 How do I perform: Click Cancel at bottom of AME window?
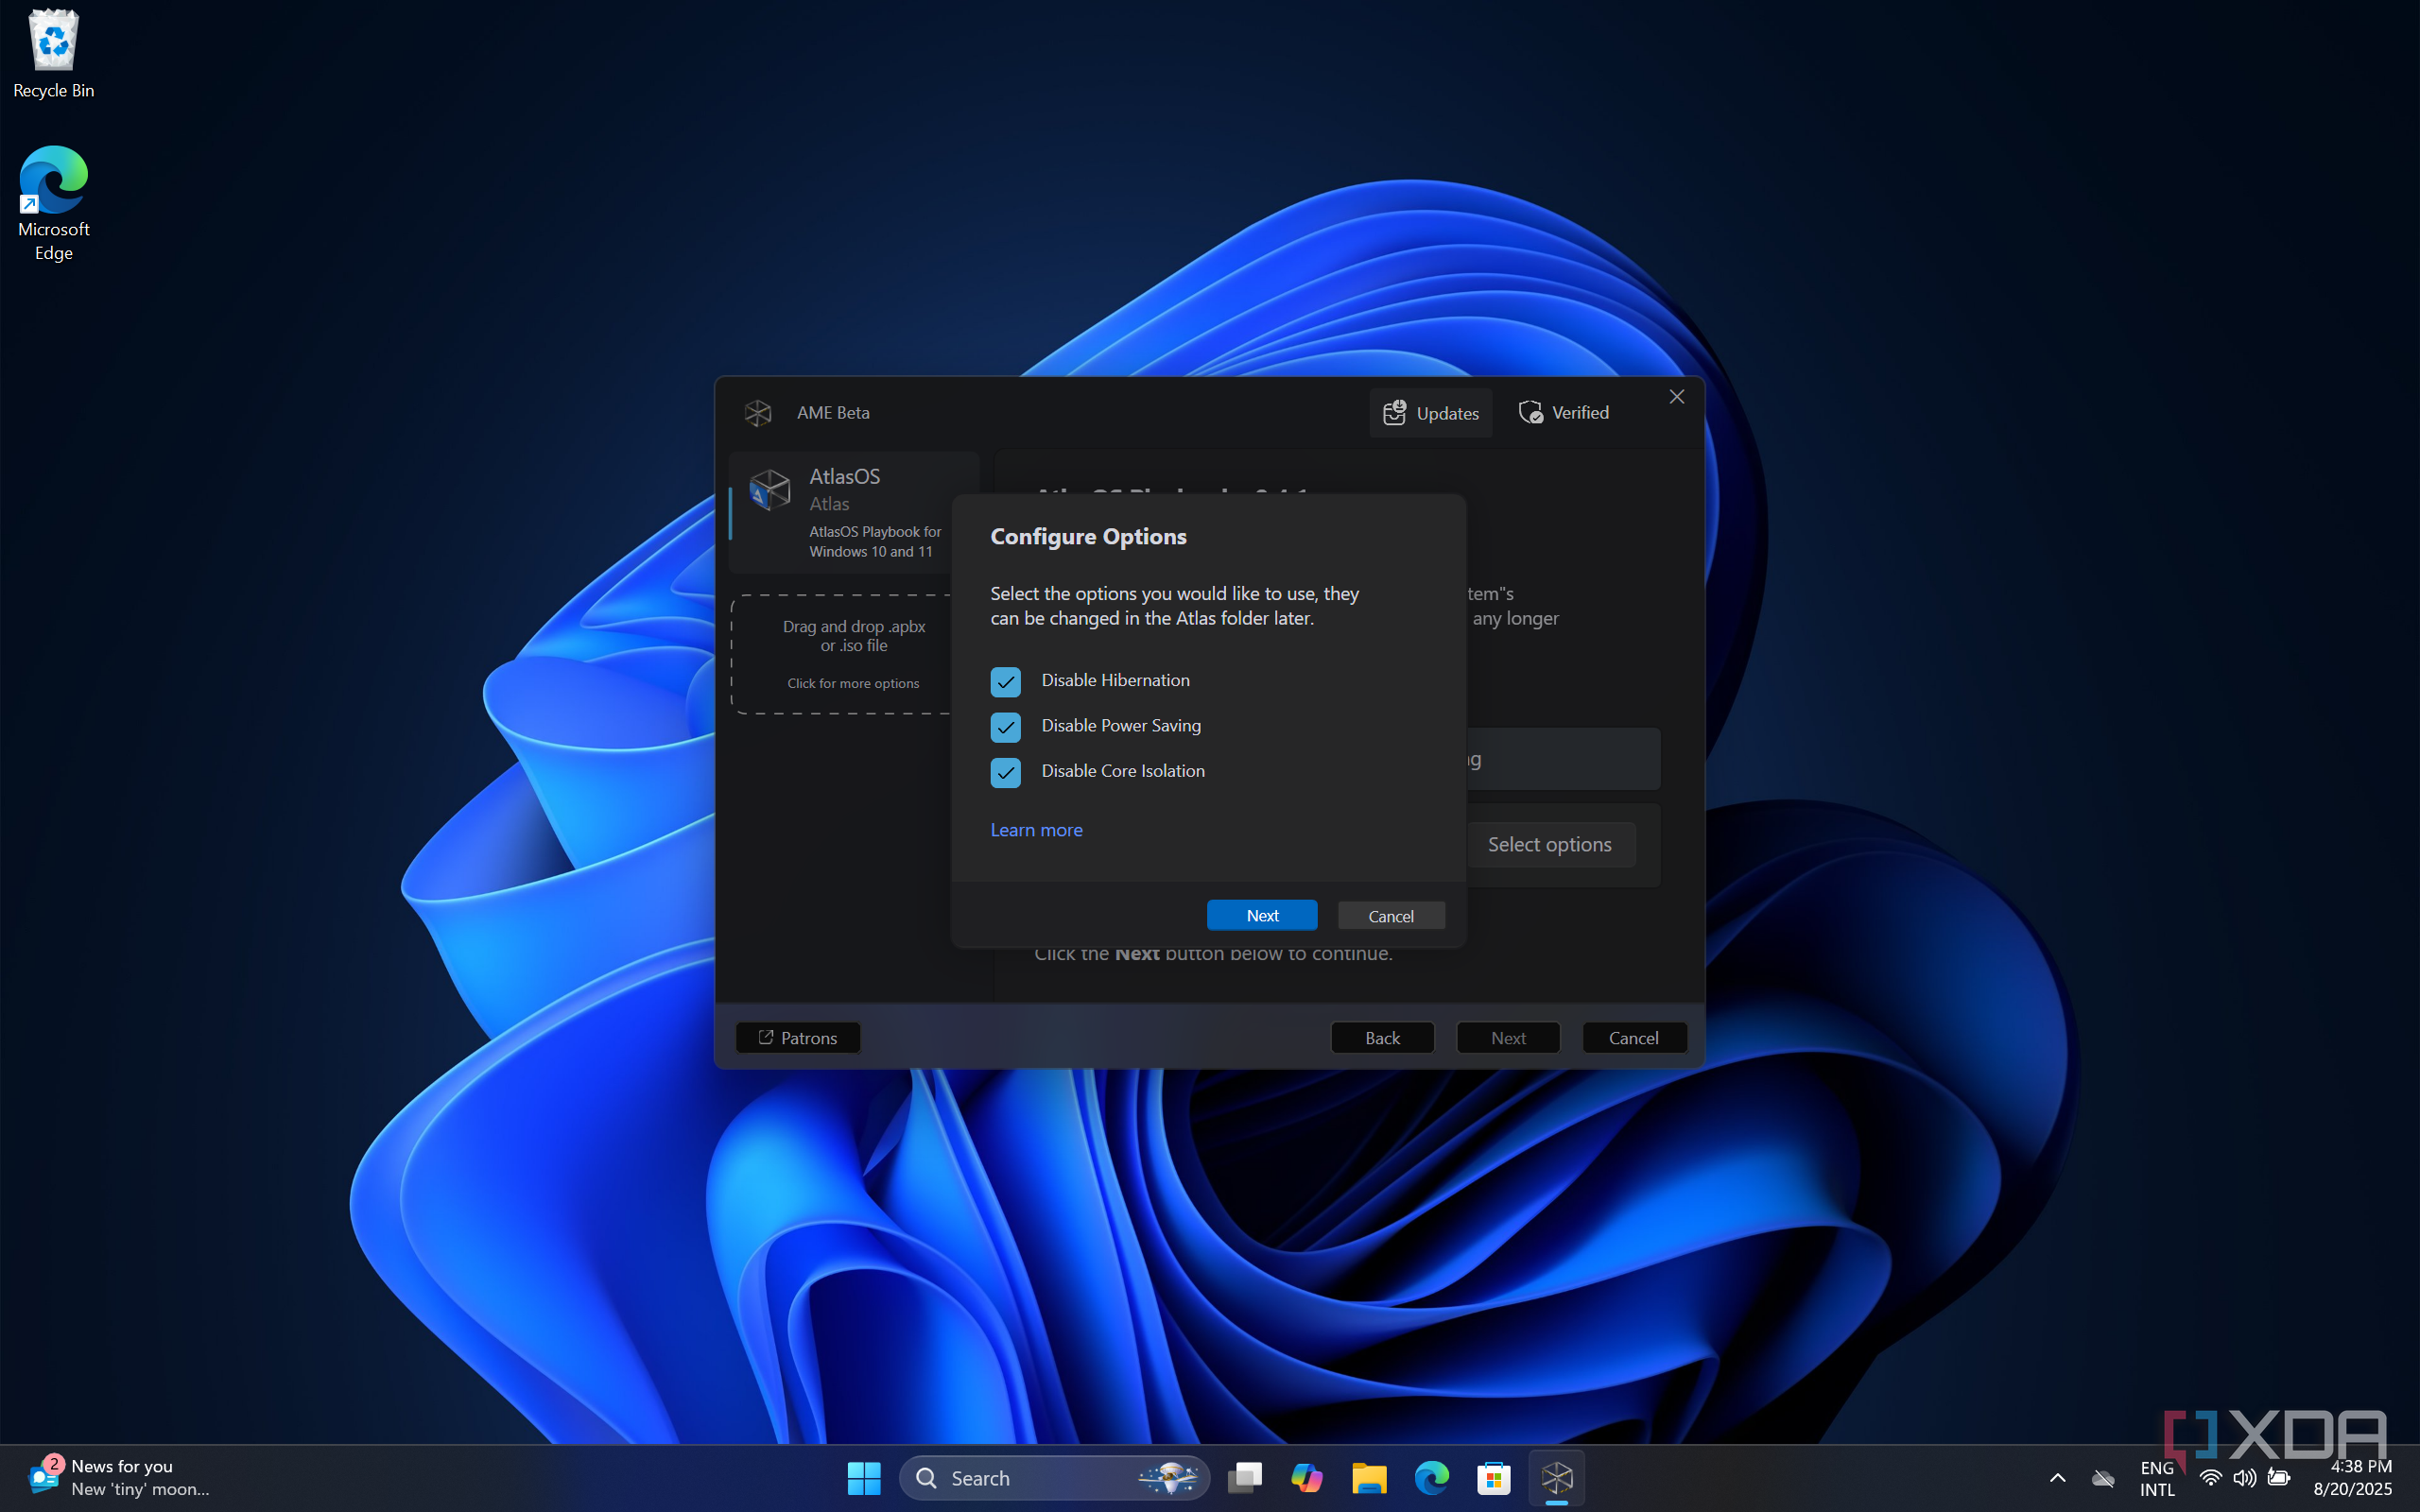pos(1634,1038)
